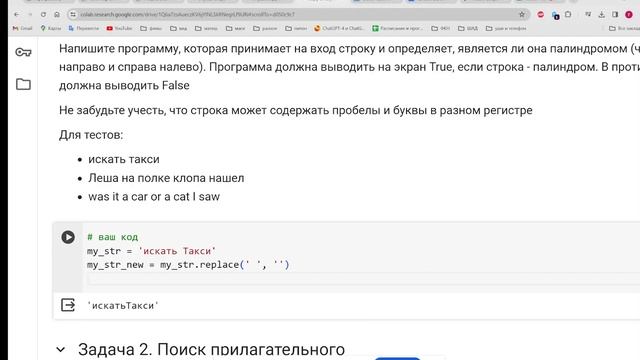Click the 'Для тестов:' text
Screen dimensions: 640x360
pos(91,135)
